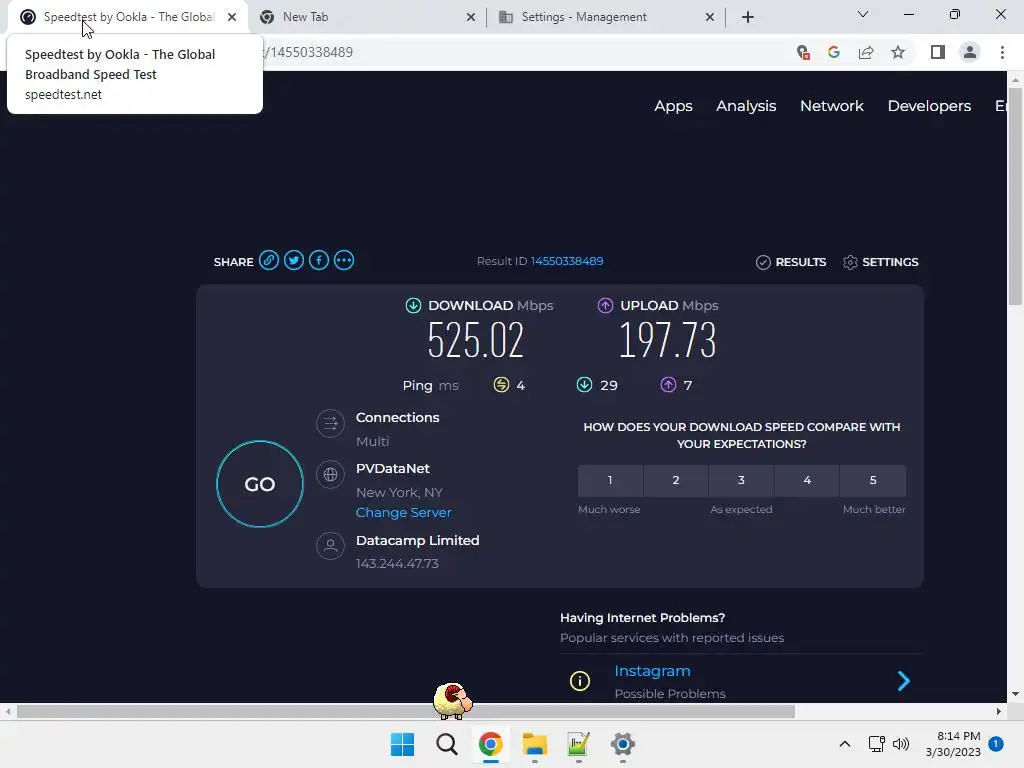Select the Speedtest by Ookla tab

(x=128, y=17)
